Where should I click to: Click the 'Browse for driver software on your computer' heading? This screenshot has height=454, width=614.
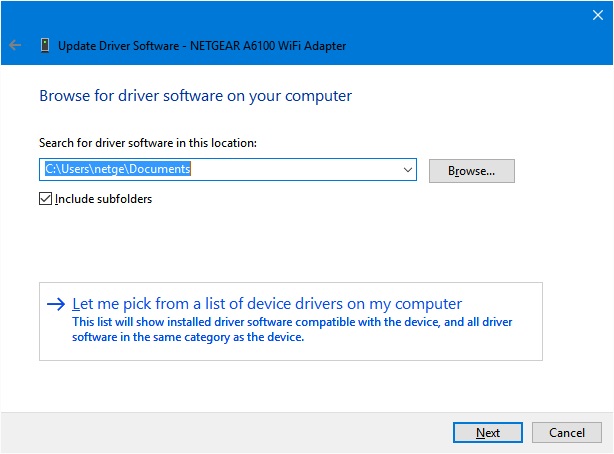tap(195, 96)
